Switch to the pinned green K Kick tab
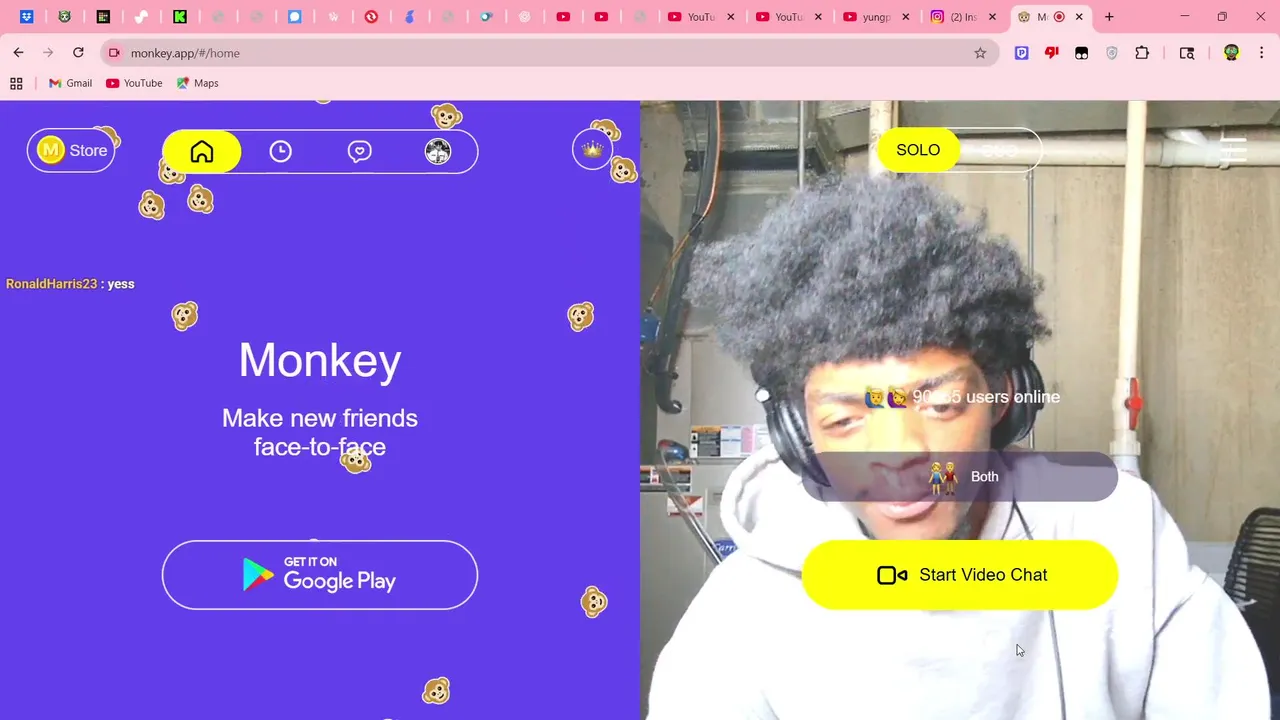Image resolution: width=1280 pixels, height=720 pixels. coord(180,17)
